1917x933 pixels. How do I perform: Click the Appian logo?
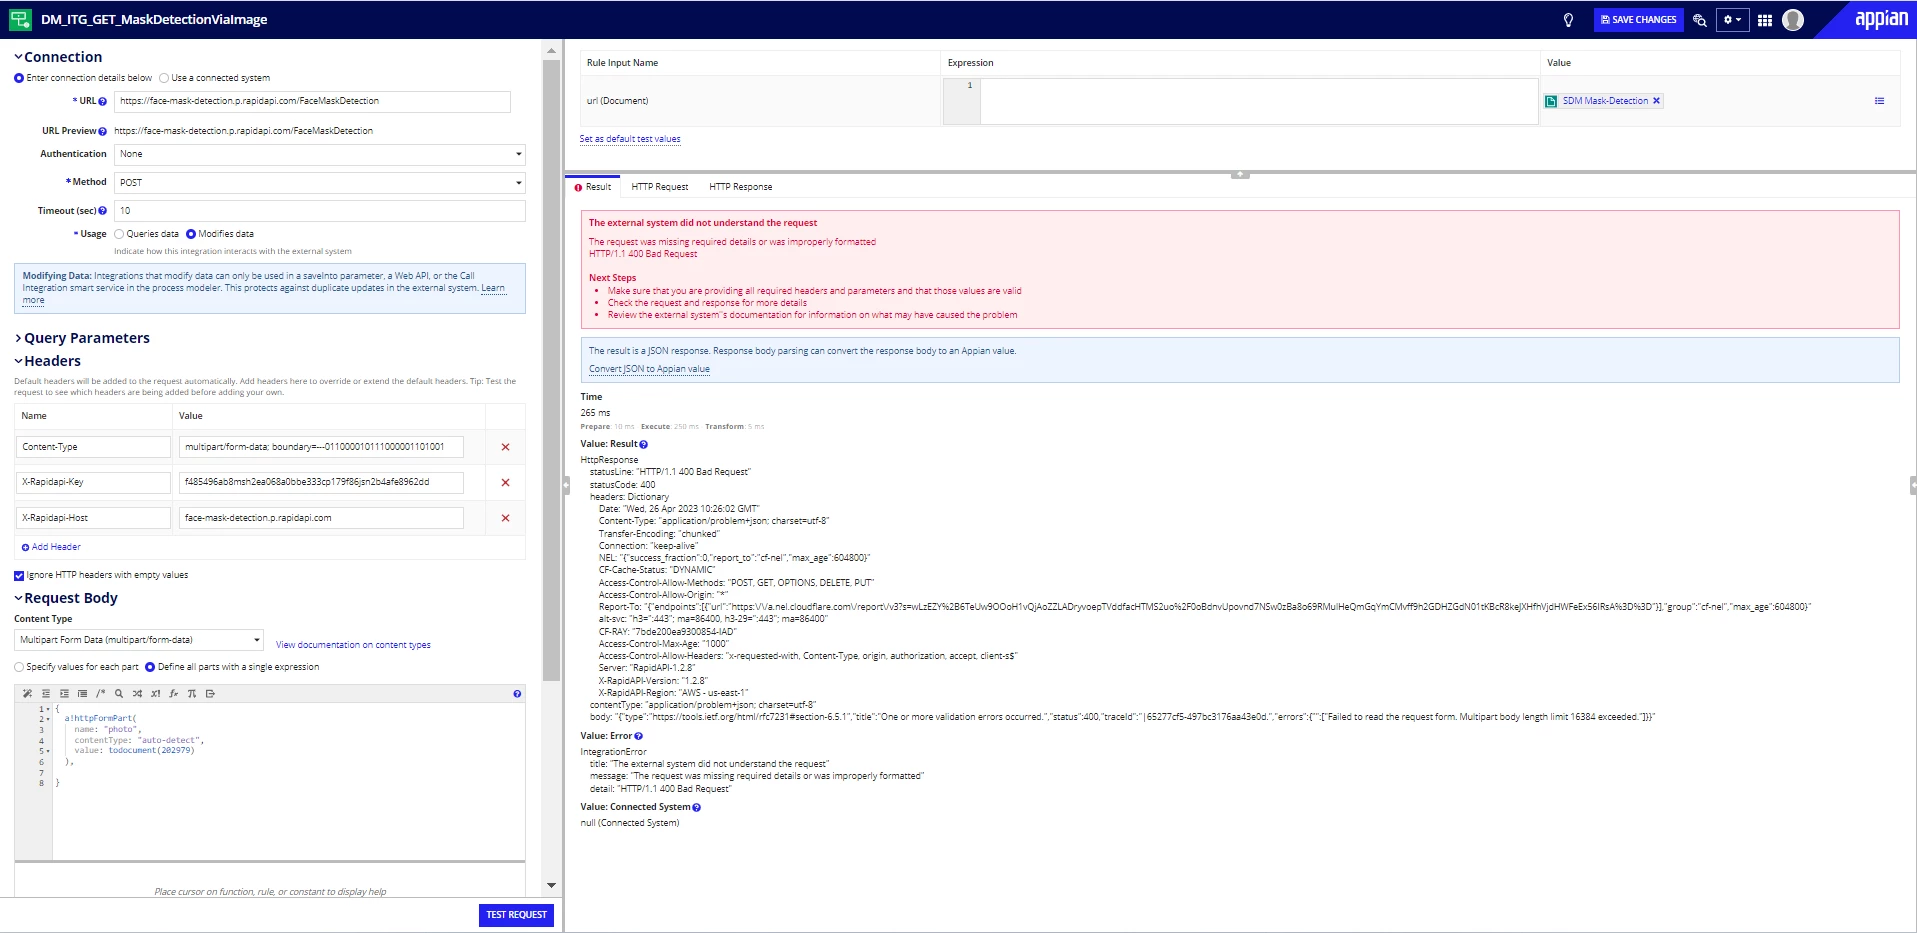pyautogui.click(x=1881, y=19)
